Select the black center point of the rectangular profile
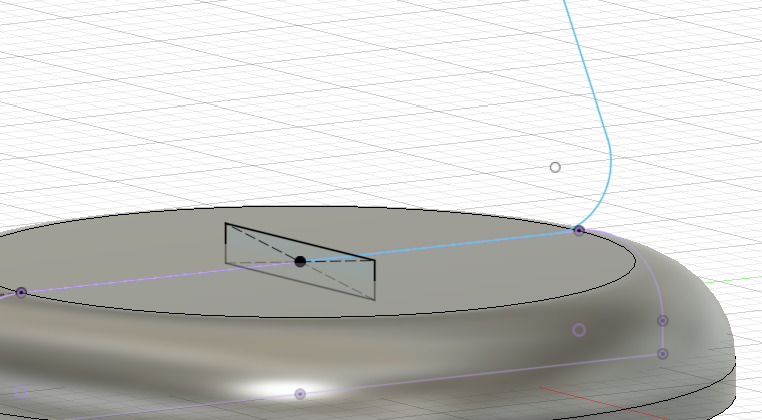 (x=300, y=262)
